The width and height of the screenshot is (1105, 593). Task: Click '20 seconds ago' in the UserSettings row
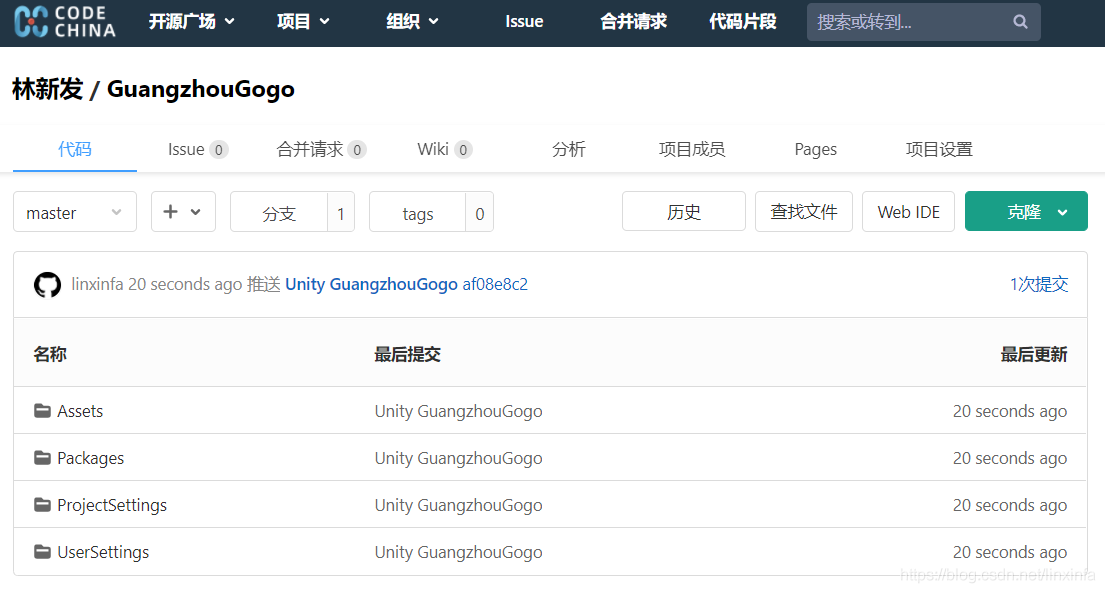click(1010, 552)
